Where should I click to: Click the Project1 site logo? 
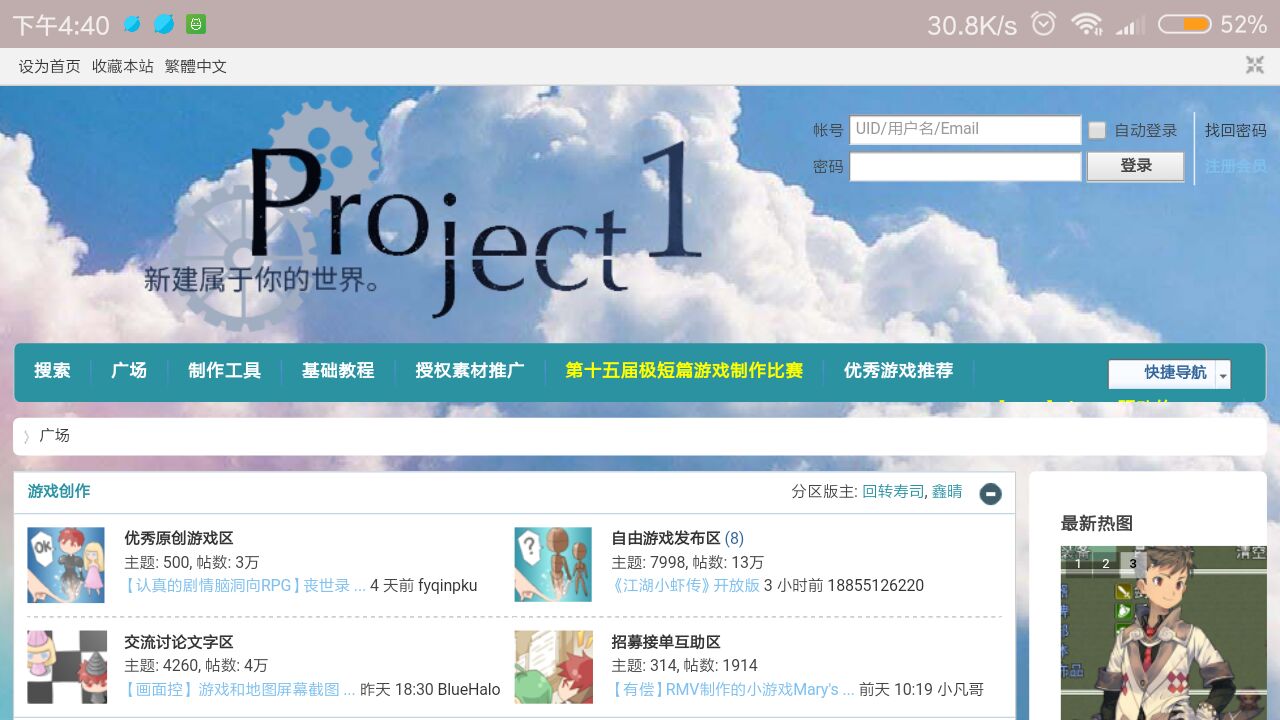click(x=425, y=215)
